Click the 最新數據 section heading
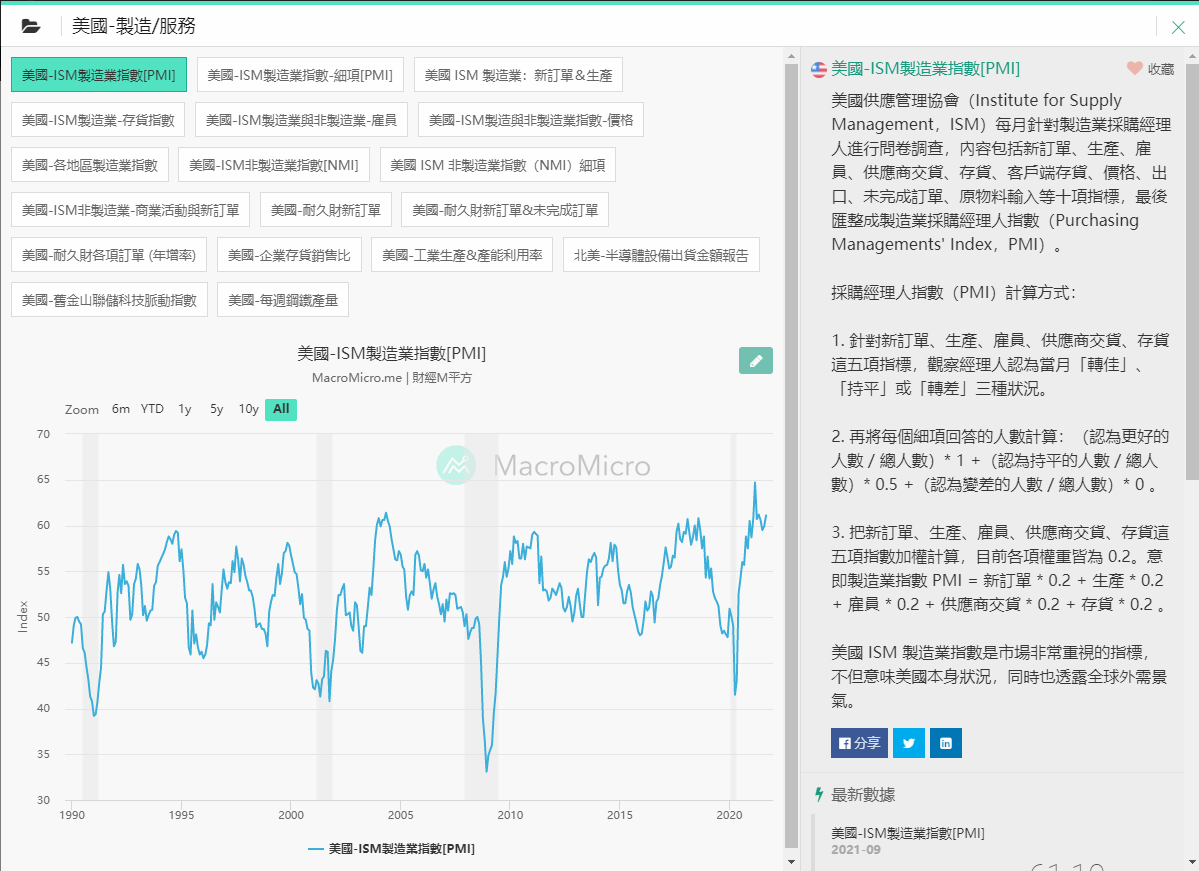 [863, 795]
